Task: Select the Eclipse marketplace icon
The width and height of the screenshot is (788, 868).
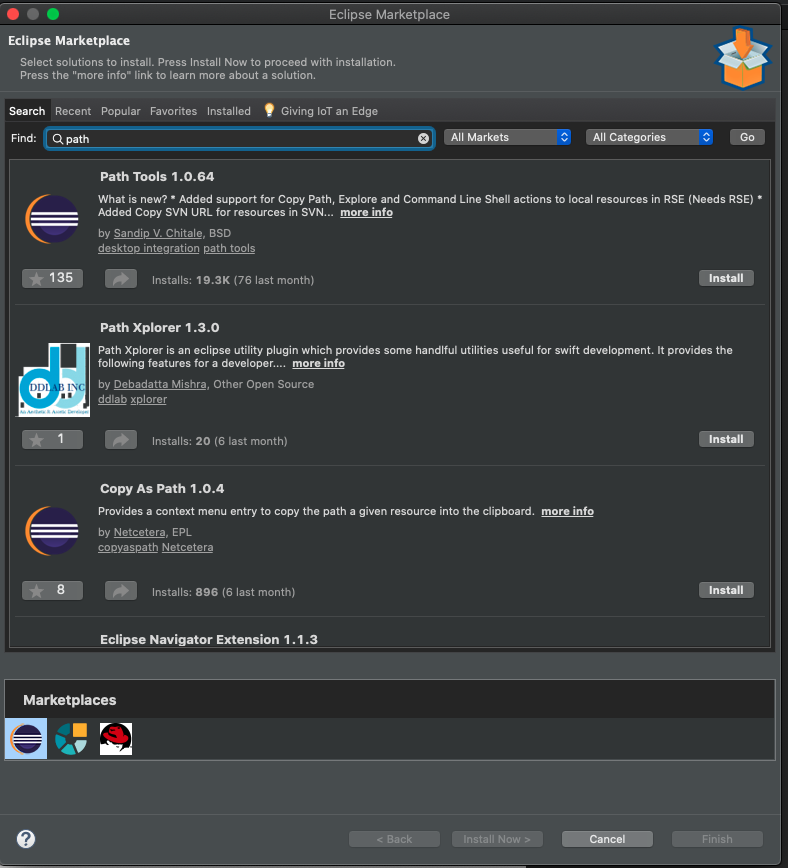Action: [26, 738]
